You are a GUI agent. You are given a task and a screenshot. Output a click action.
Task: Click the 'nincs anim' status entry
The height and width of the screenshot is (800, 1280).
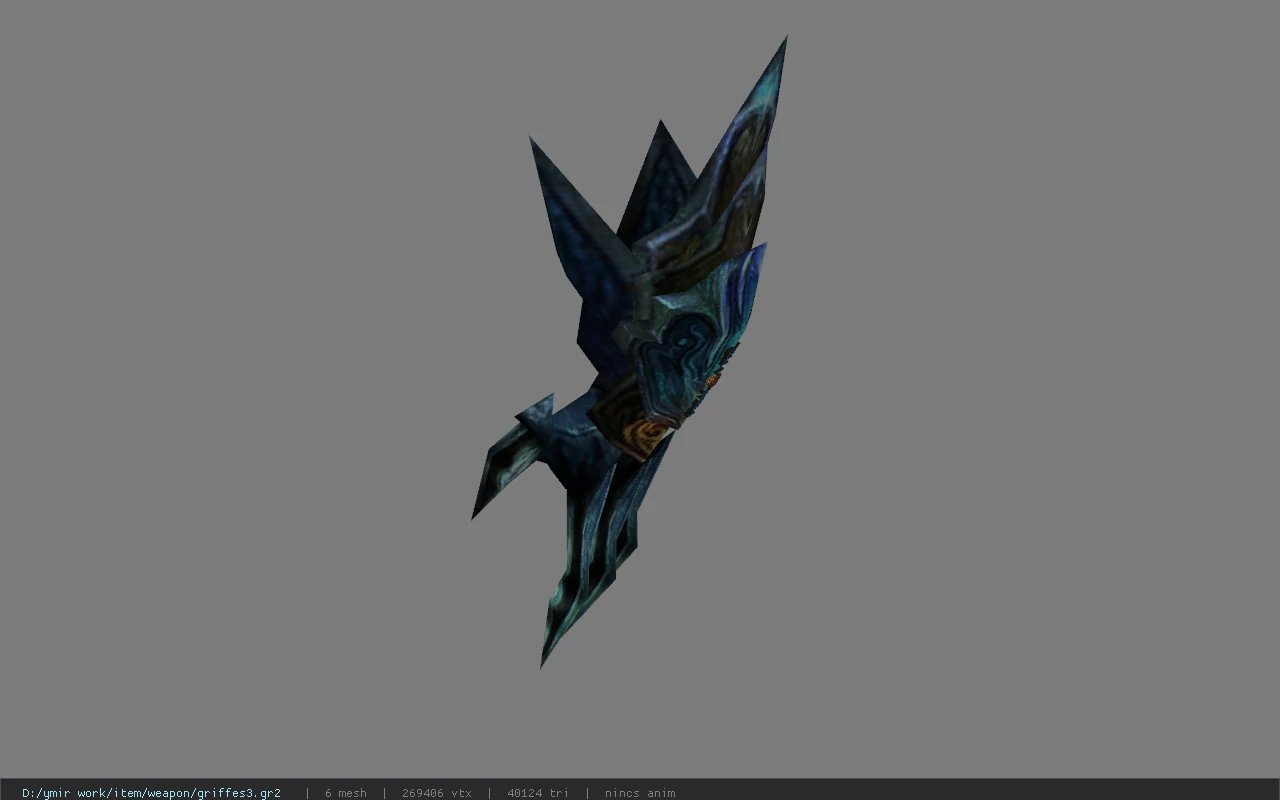(640, 793)
